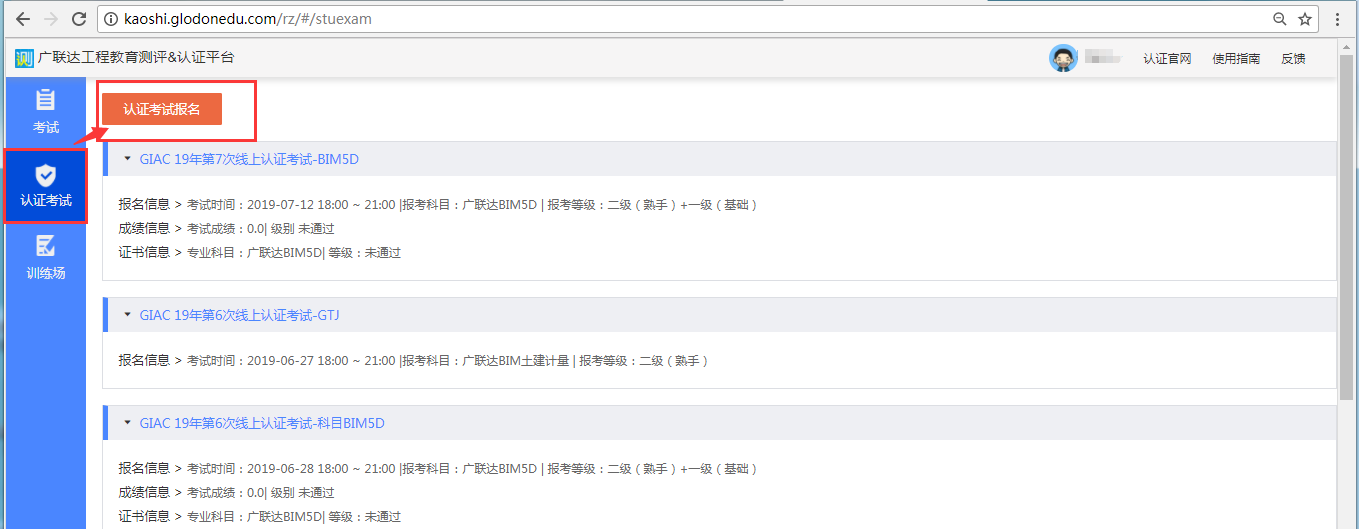Screen dimensions: 1359x529
Task: Bookmark this page with star icon
Action: pos(1304,19)
